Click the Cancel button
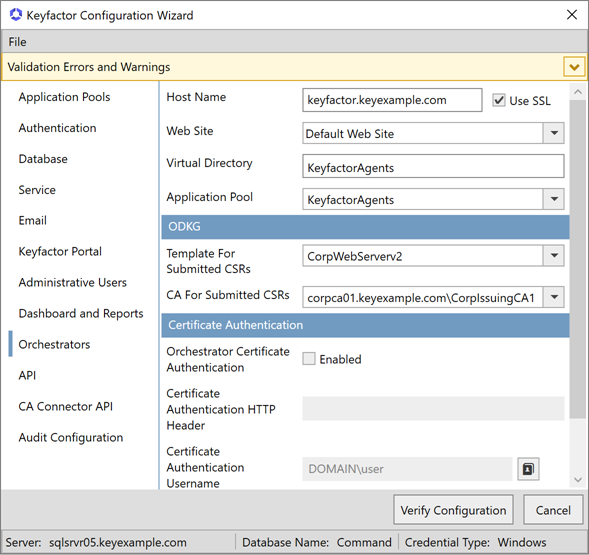 tap(553, 510)
